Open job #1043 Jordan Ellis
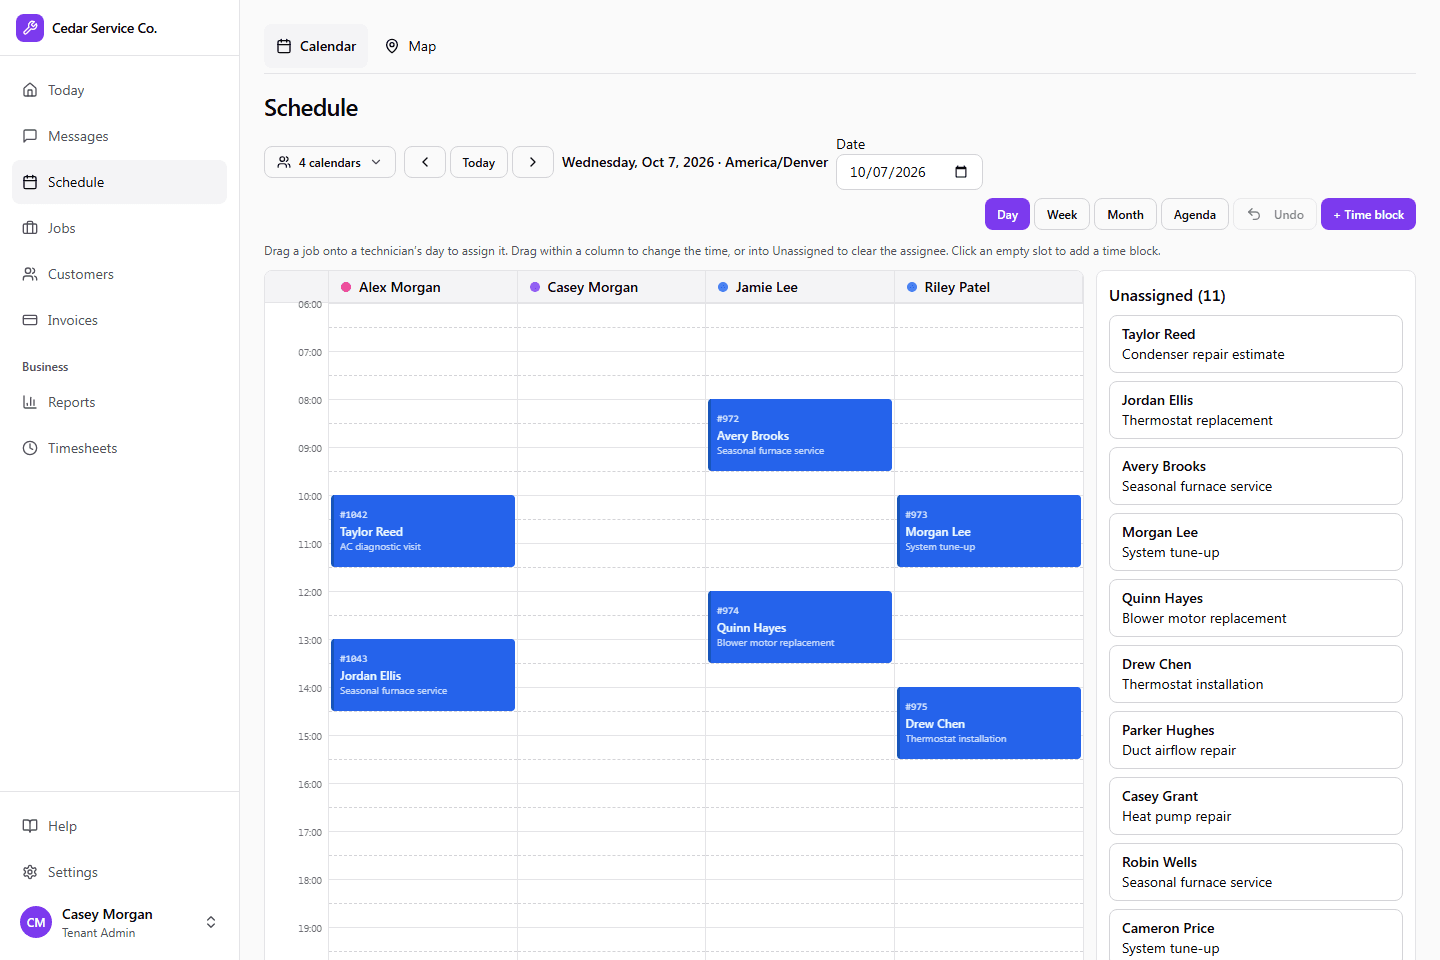 (423, 675)
